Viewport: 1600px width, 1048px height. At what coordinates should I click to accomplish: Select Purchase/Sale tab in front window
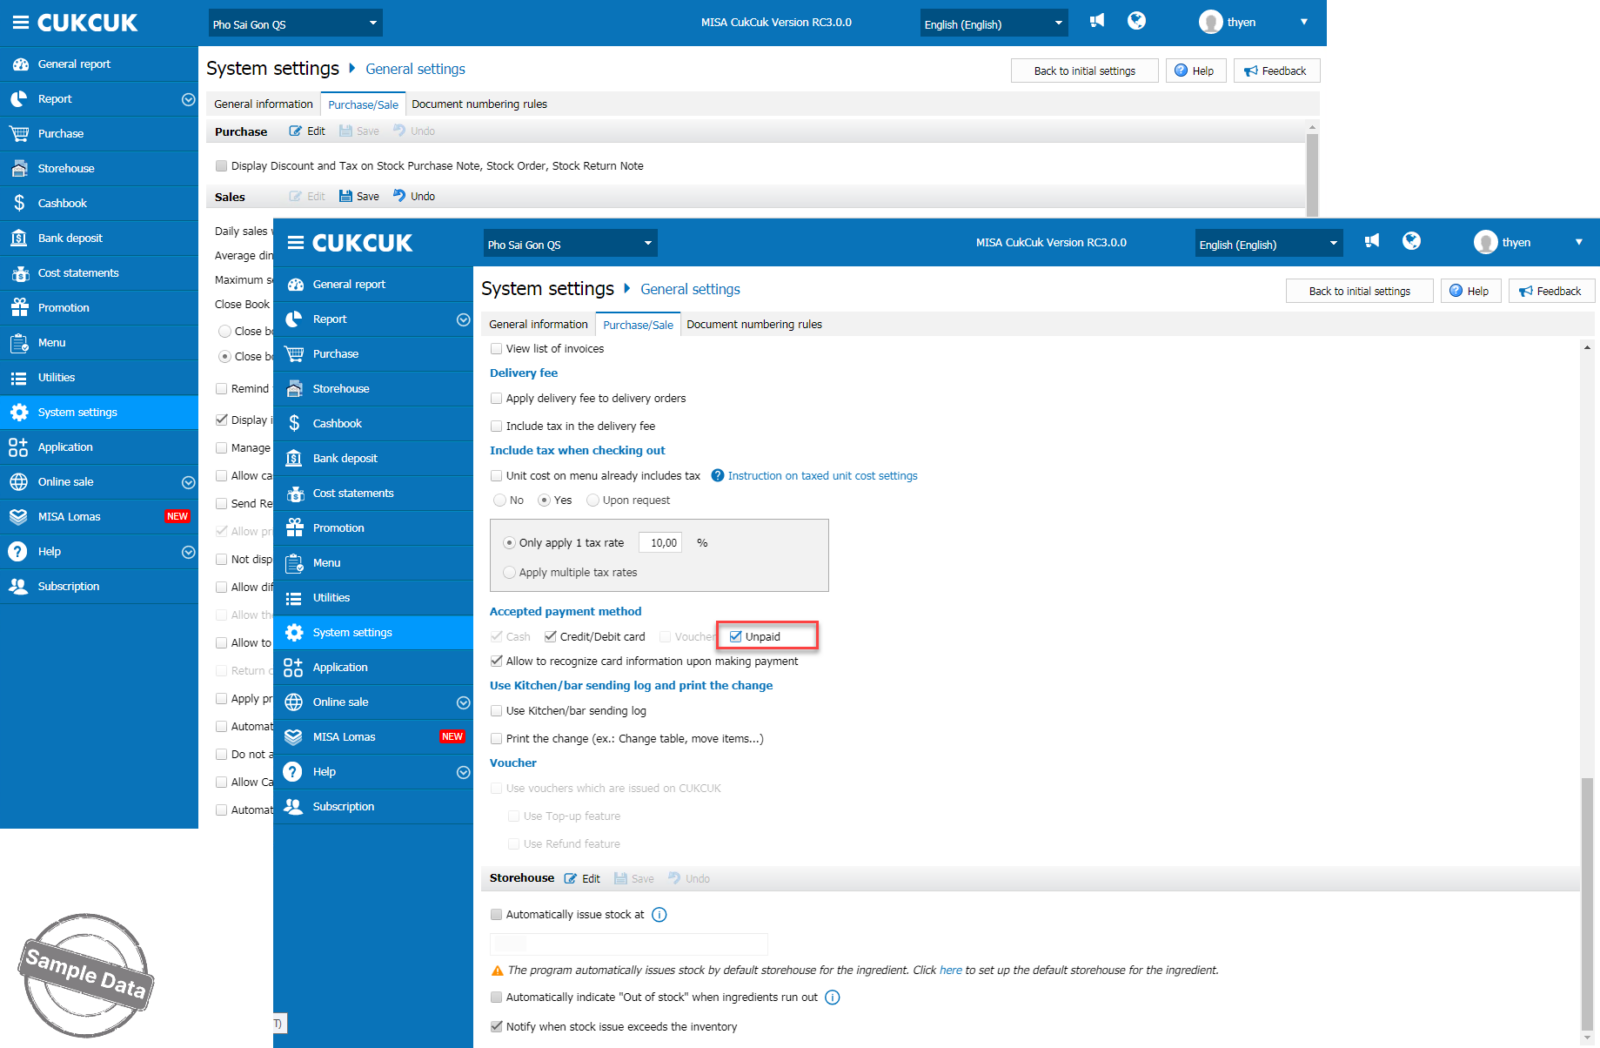638,324
